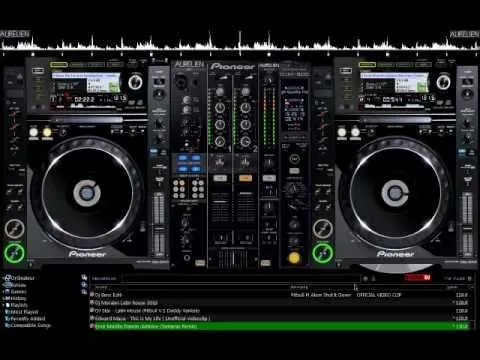
Task: Open the Recently Added list
Action: (27, 319)
